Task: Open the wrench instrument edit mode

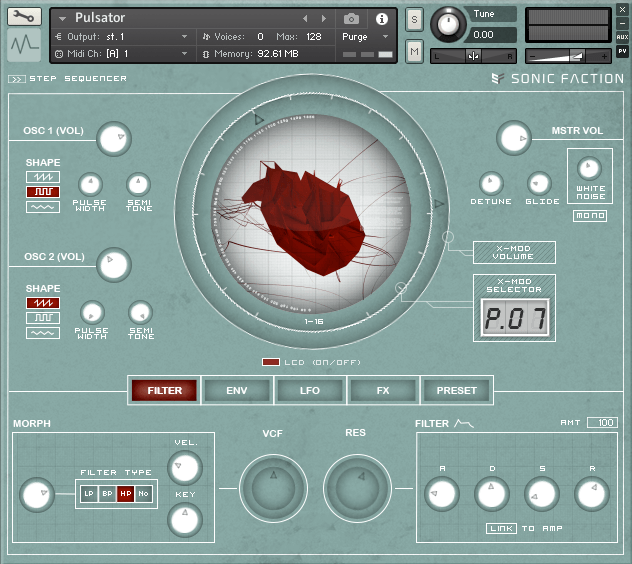Action: pos(24,17)
